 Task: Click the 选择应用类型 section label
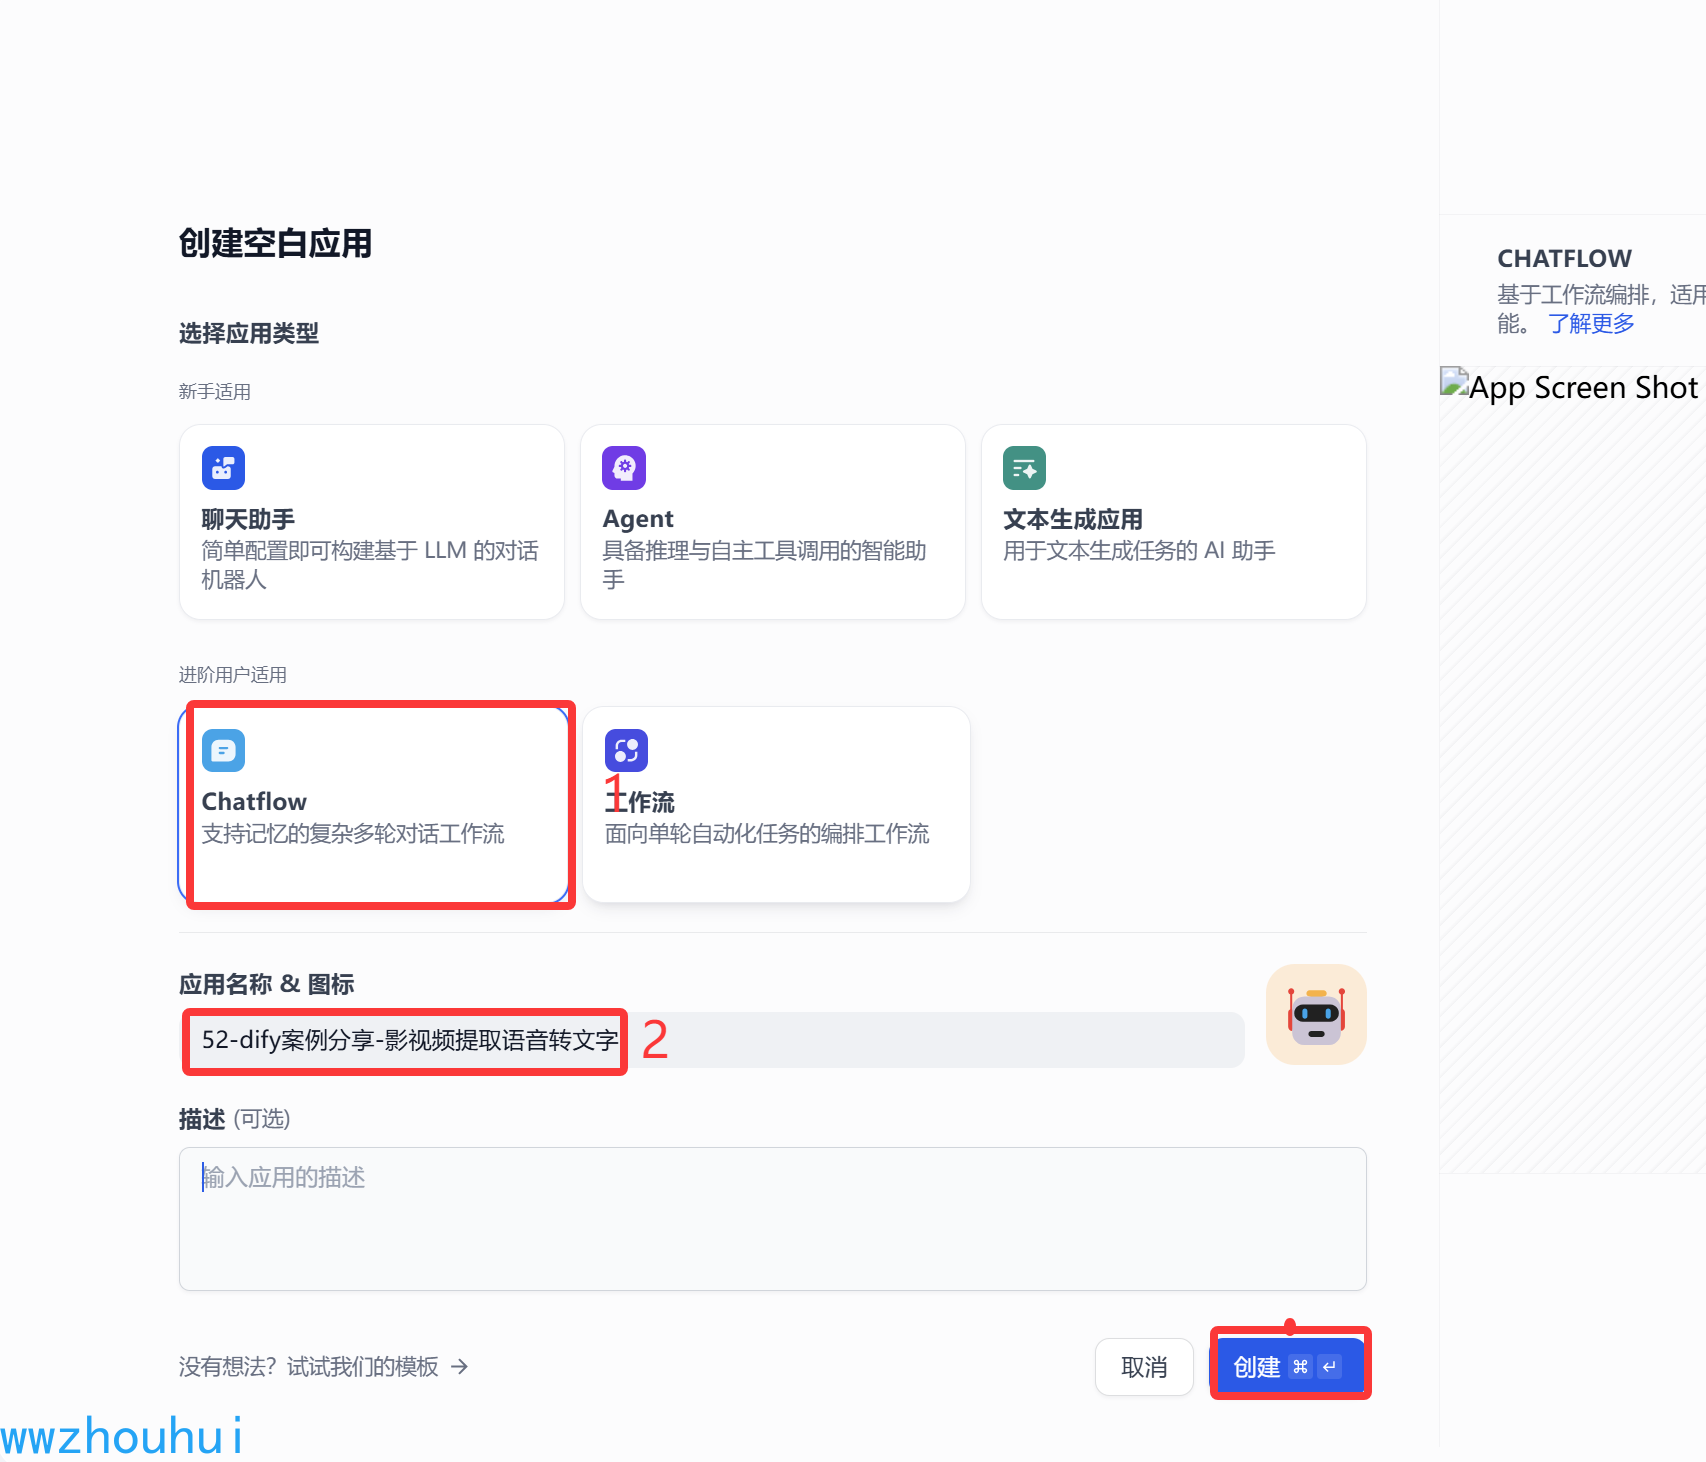tap(249, 333)
